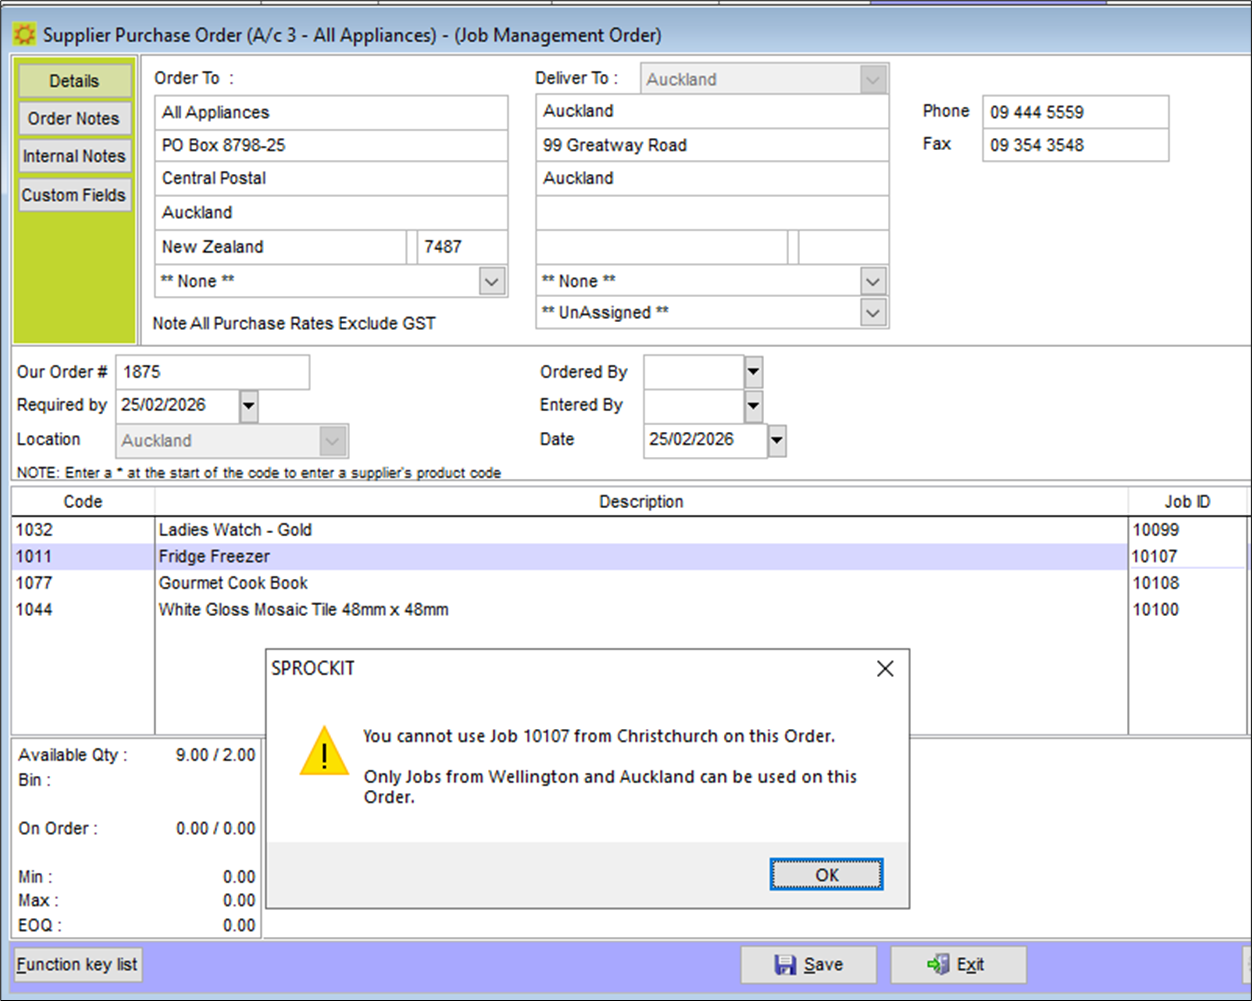Click the Phone field 09 444 5559
Viewport: 1252px width, 1001px height.
(1075, 112)
